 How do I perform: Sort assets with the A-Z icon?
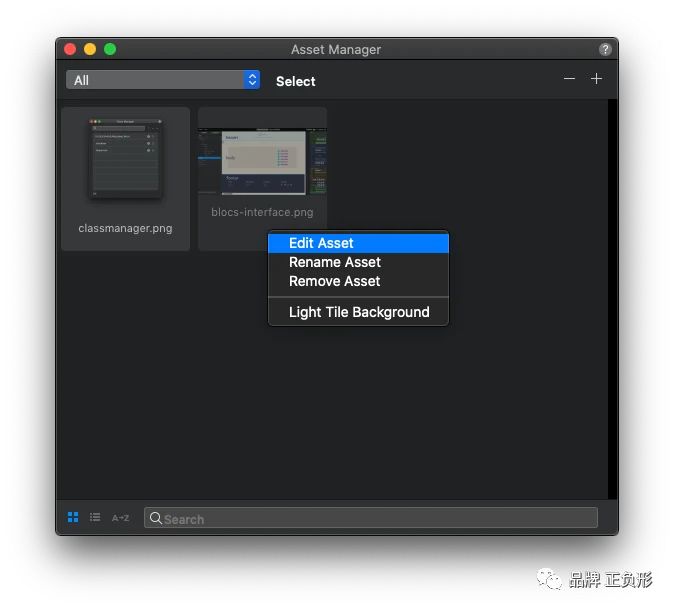(120, 518)
